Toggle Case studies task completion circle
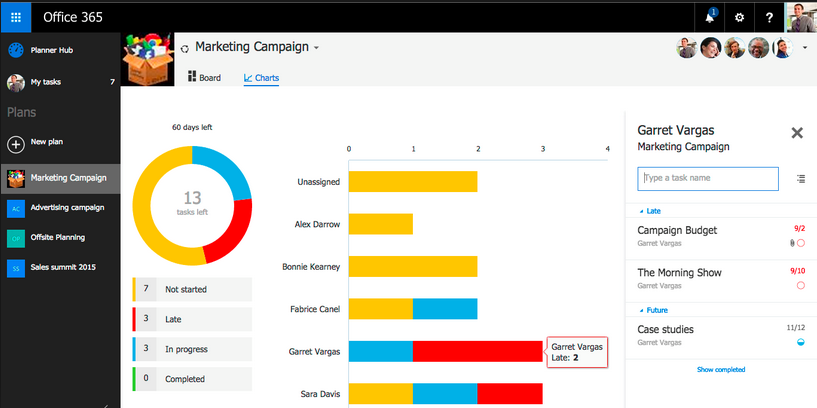The image size is (817, 408). click(x=801, y=341)
